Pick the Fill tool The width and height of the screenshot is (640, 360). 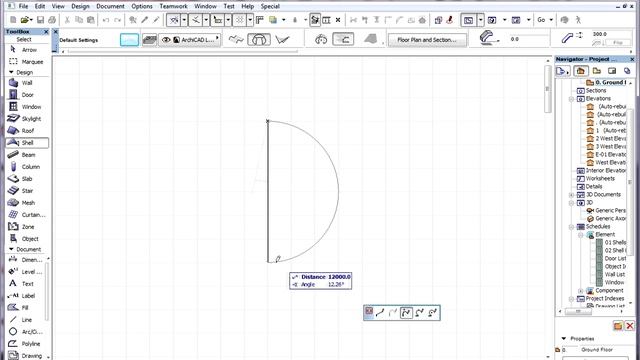pyautogui.click(x=26, y=307)
